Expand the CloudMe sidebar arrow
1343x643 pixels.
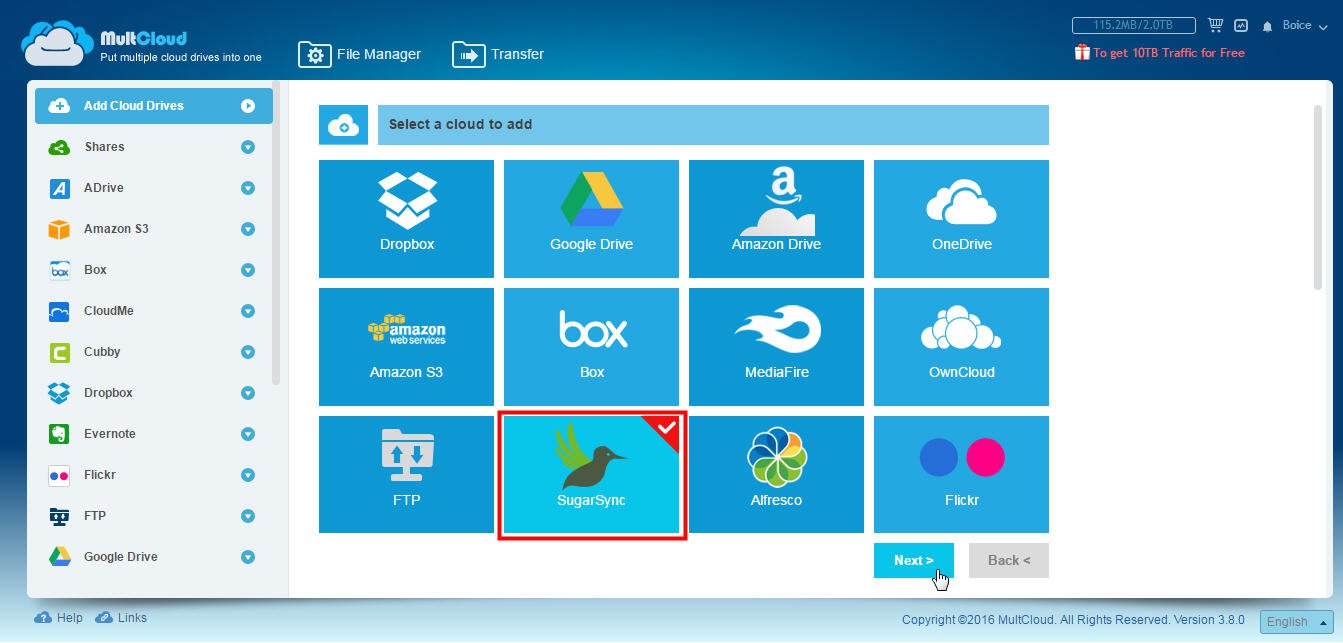[x=248, y=311]
